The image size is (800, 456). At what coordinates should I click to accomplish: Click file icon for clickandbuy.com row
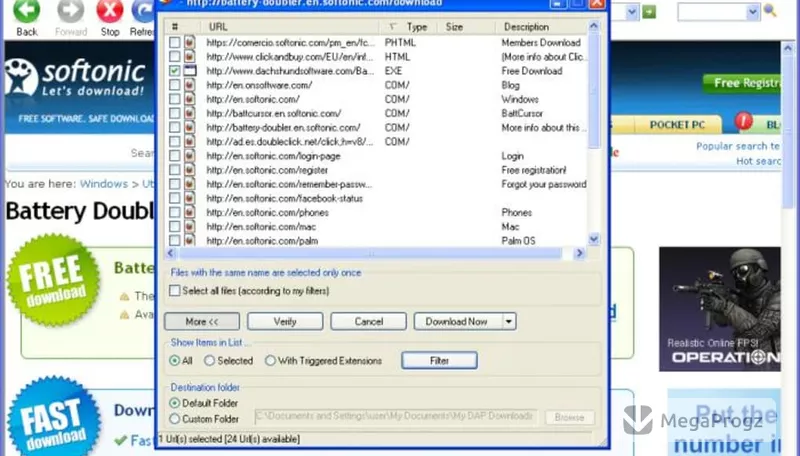[x=189, y=56]
